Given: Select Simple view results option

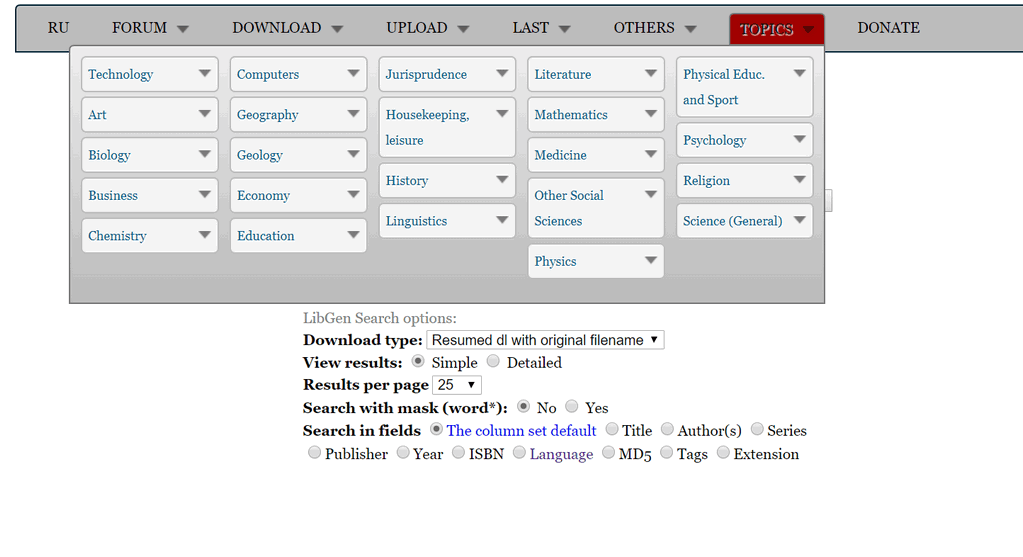Looking at the screenshot, I should tap(418, 361).
